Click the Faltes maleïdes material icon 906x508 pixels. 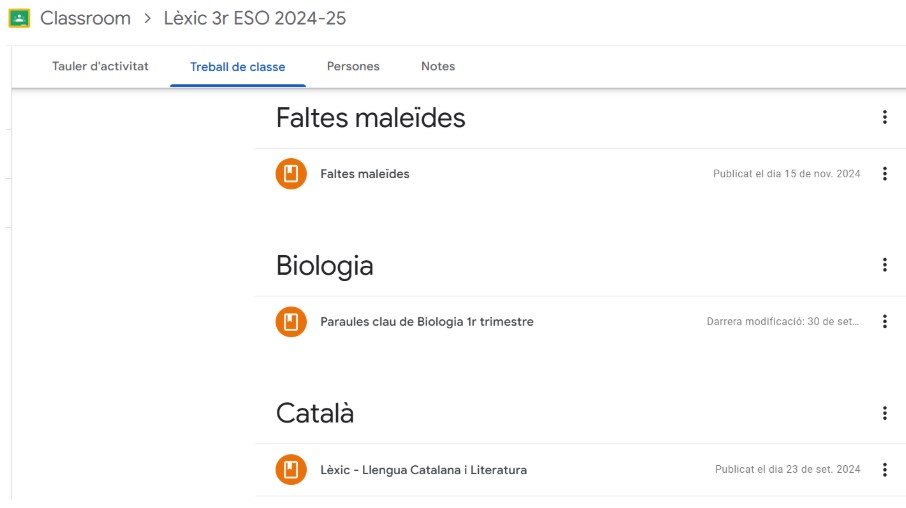tap(291, 174)
